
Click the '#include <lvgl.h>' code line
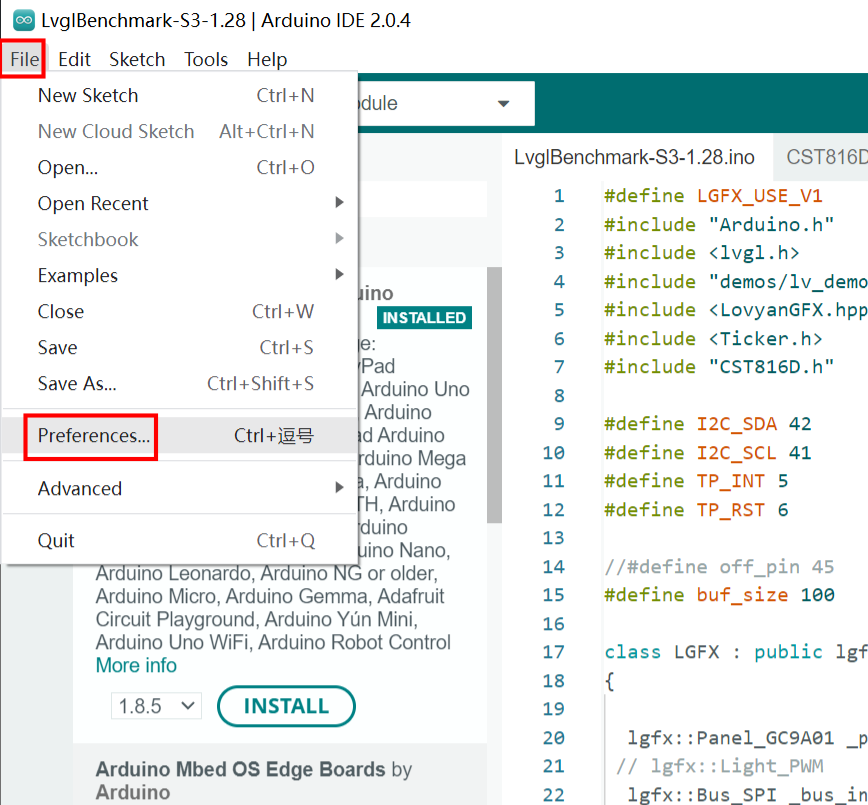click(x=701, y=253)
